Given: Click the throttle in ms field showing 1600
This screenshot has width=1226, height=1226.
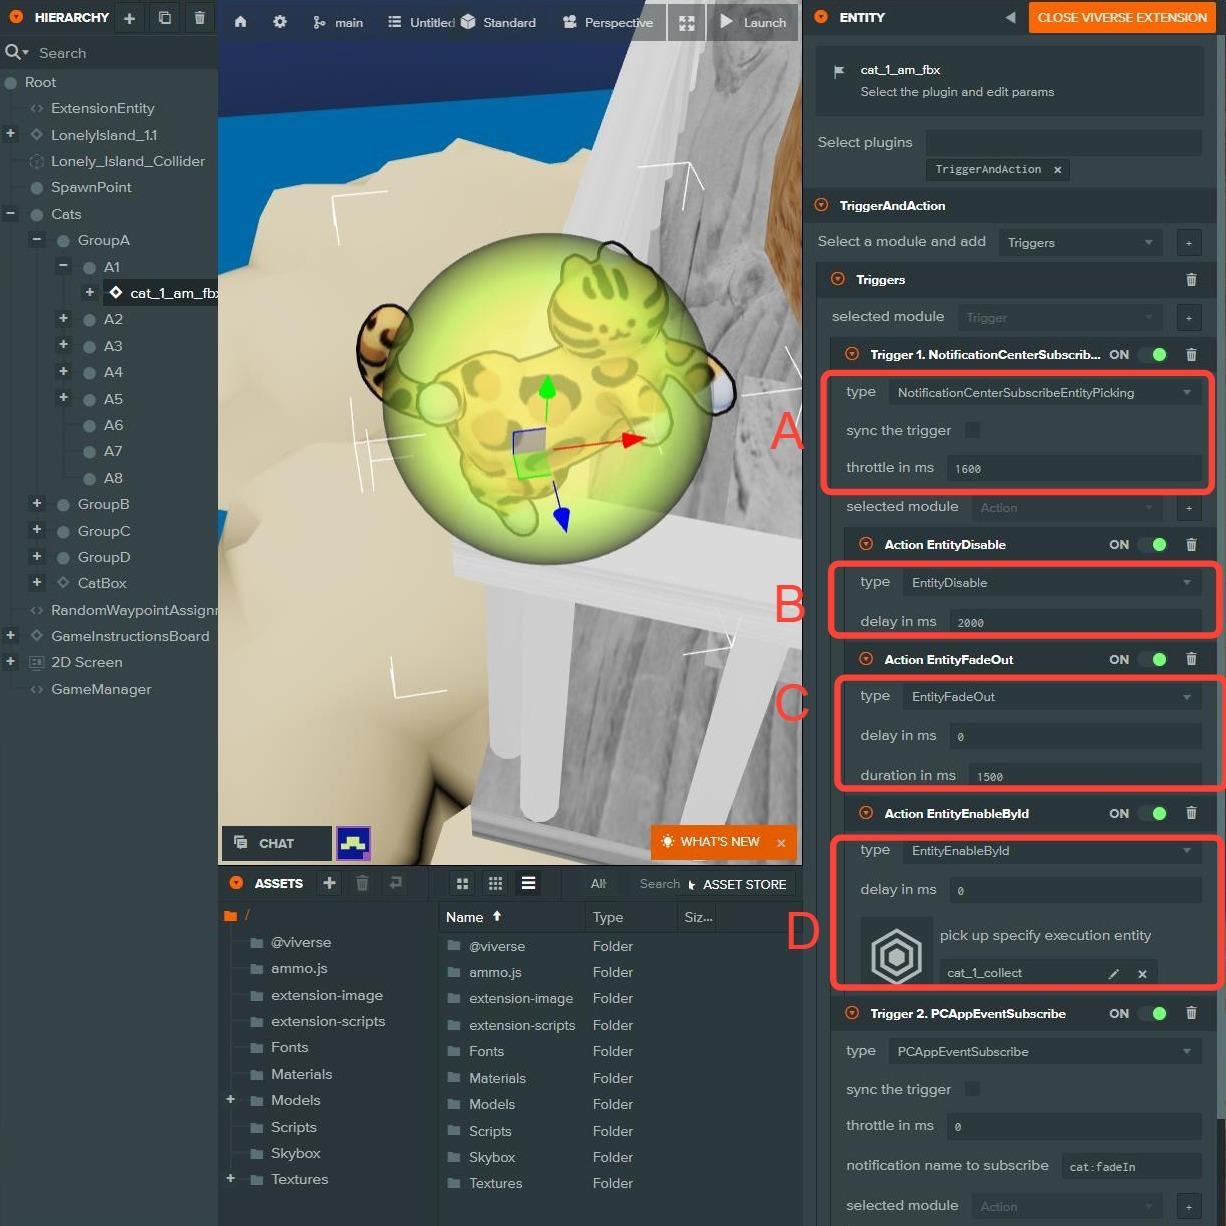Looking at the screenshot, I should [x=1073, y=468].
